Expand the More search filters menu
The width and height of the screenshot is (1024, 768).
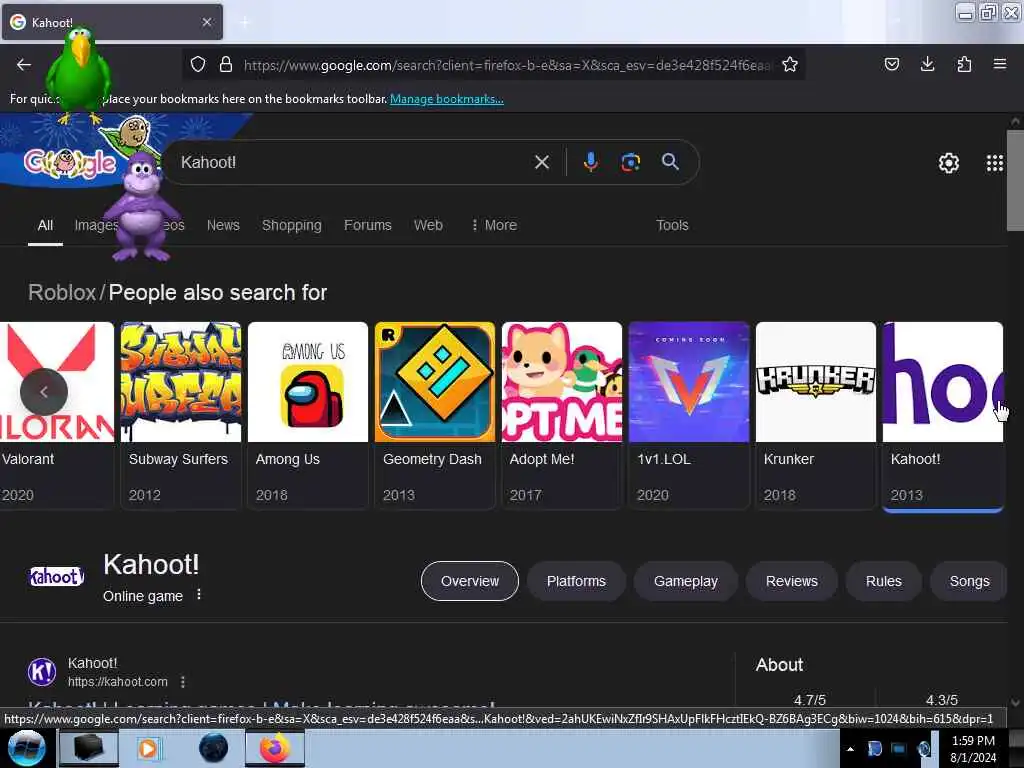pyautogui.click(x=494, y=225)
